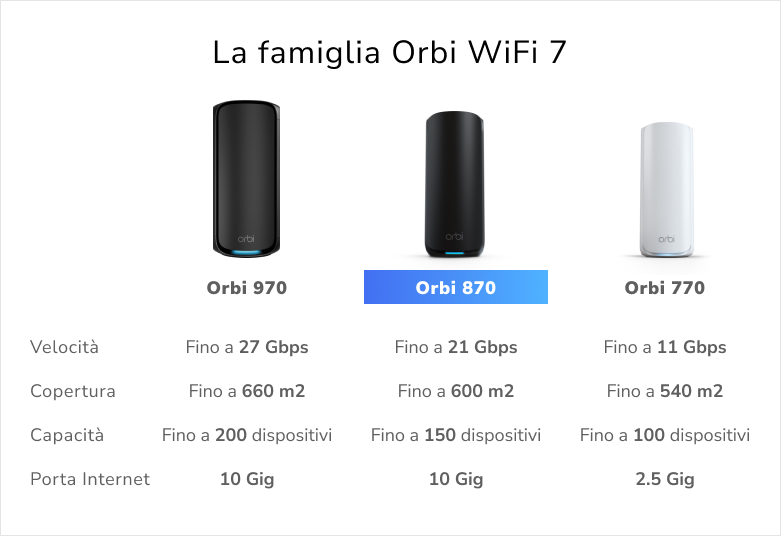Image resolution: width=781 pixels, height=536 pixels.
Task: Click the Fino a 27 Gbps speed value
Action: pos(247,348)
